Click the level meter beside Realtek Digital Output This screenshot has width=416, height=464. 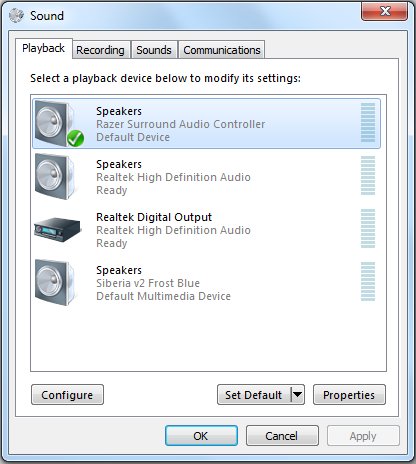click(368, 229)
